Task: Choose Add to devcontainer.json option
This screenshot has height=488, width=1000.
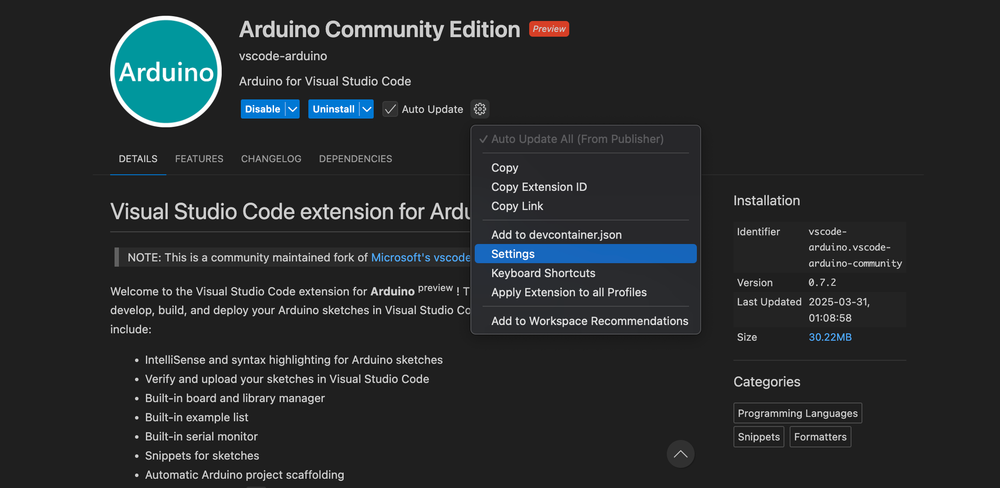Action: (556, 235)
